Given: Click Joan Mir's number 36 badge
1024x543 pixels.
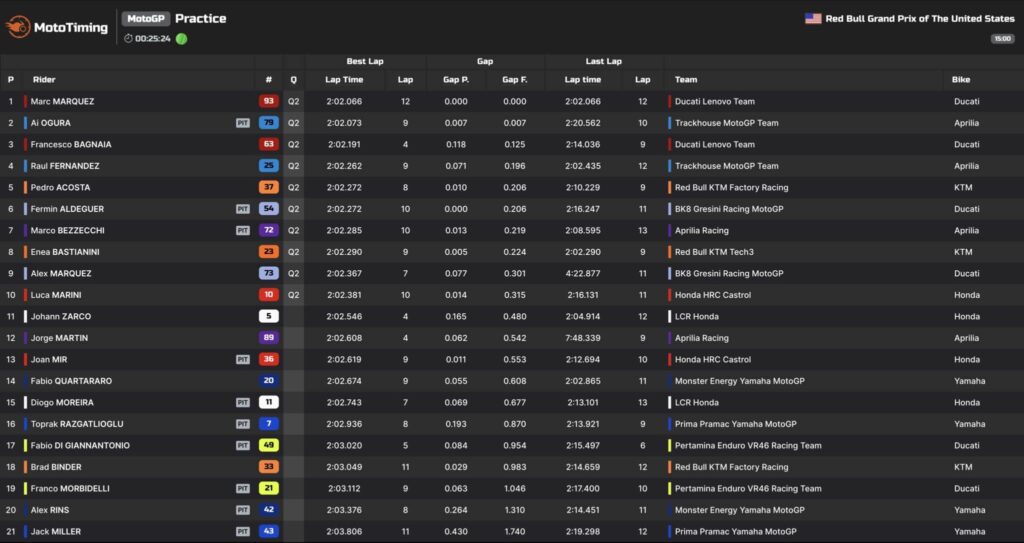Looking at the screenshot, I should click(268, 359).
